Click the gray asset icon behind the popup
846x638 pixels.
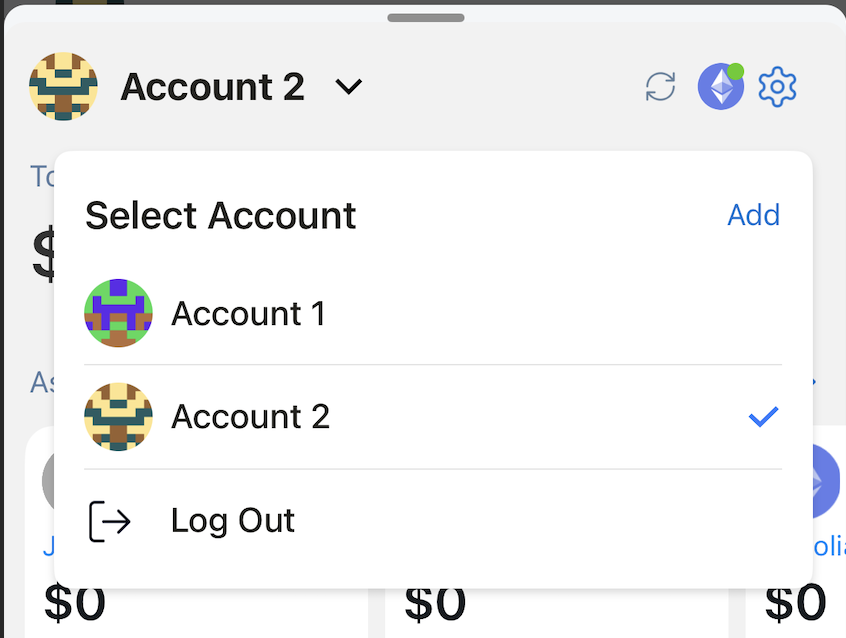coord(48,482)
